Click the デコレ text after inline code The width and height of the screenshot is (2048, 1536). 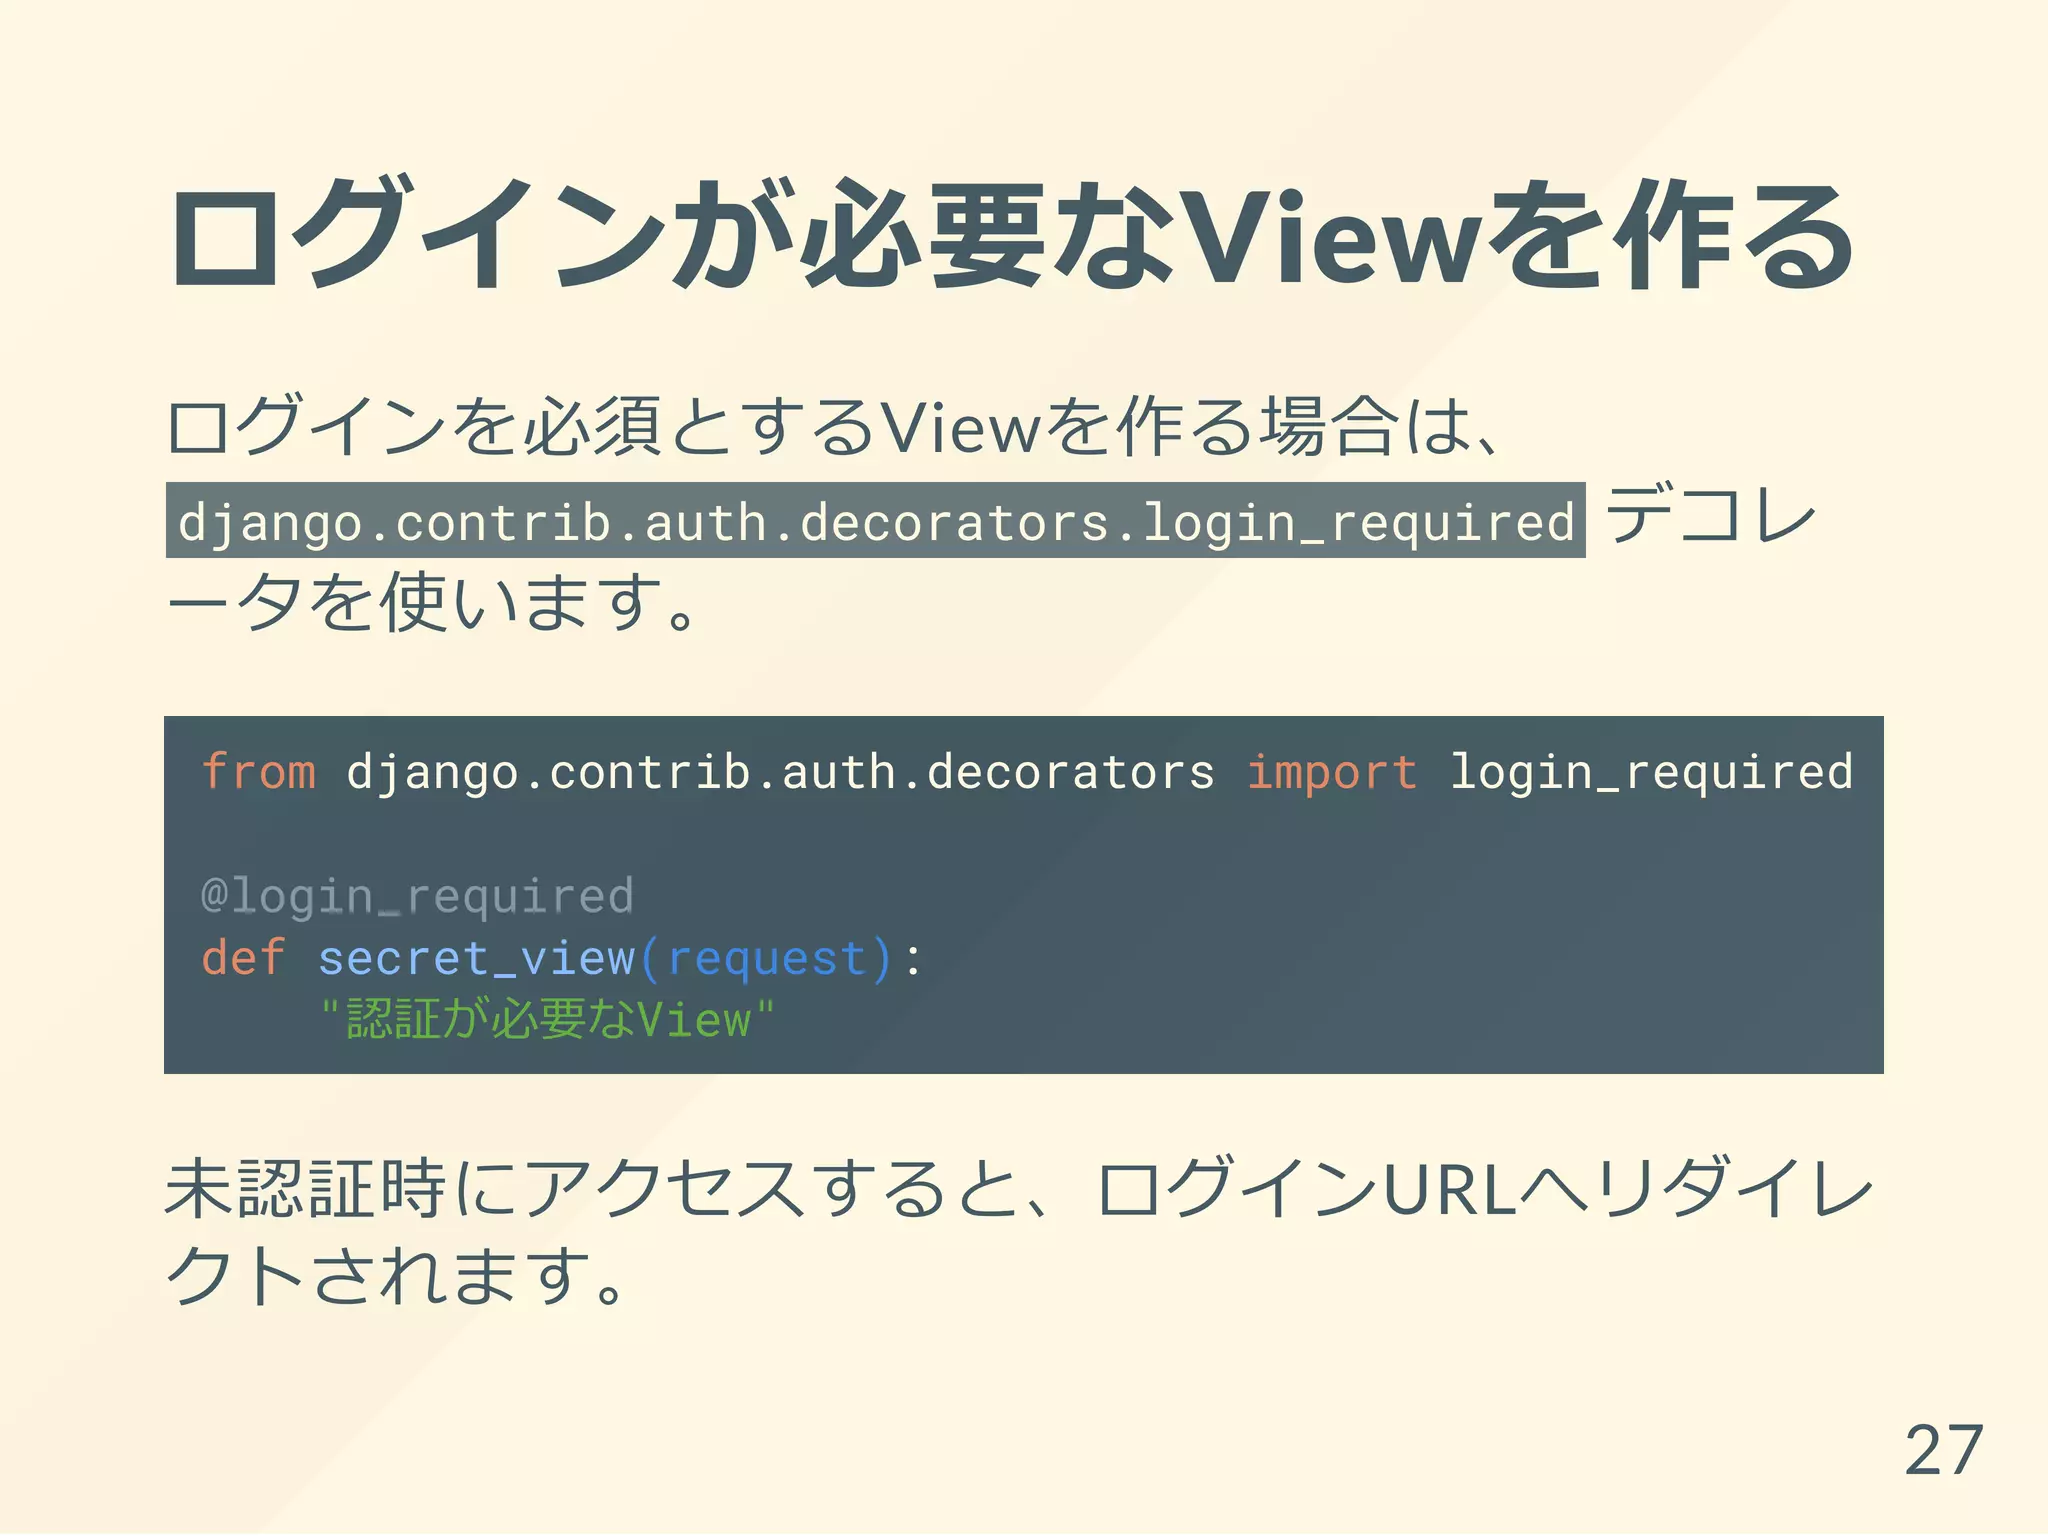pyautogui.click(x=1712, y=514)
